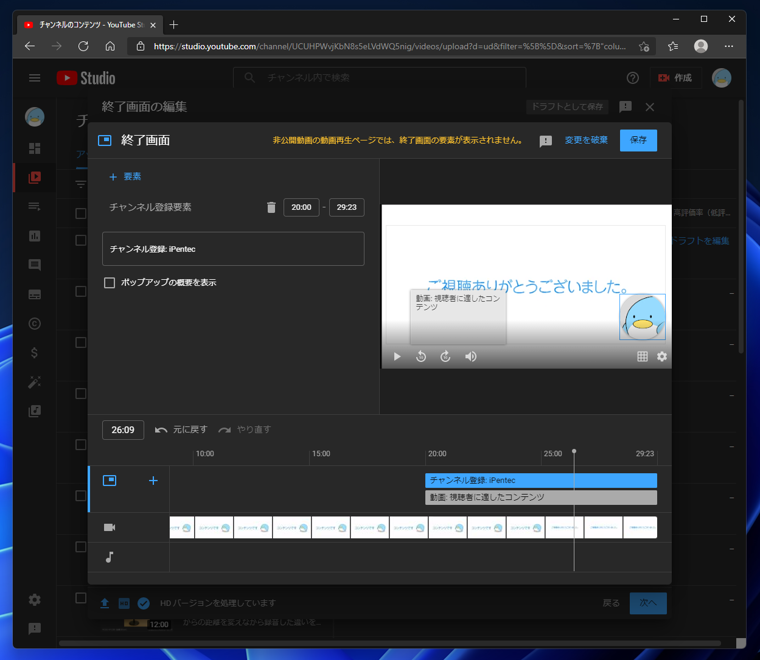760x660 pixels.
Task: Edit the 26:09 current time field
Action: coord(123,430)
